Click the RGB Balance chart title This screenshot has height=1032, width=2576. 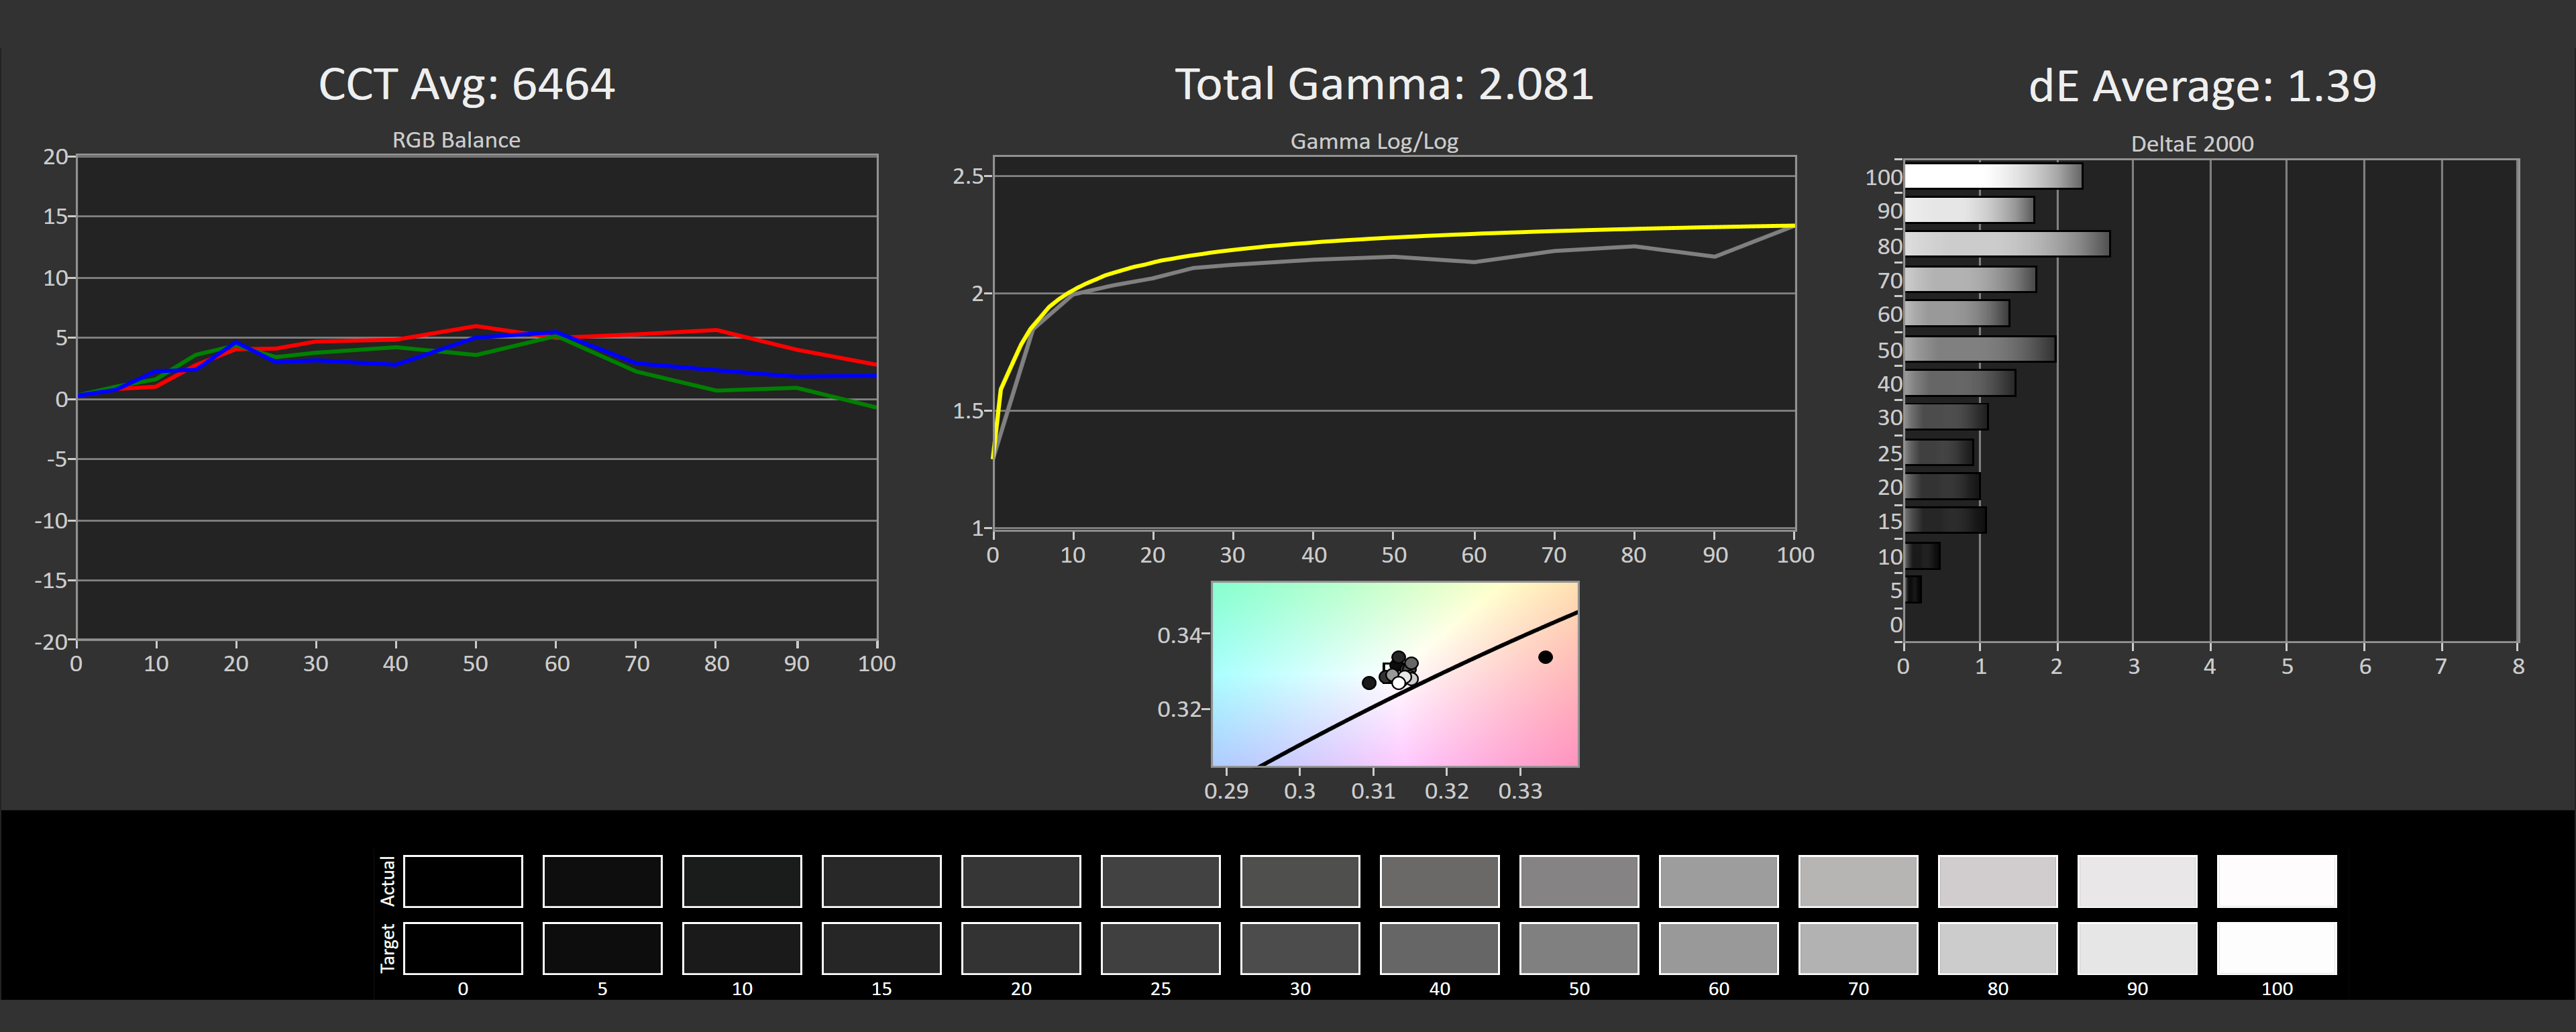click(456, 140)
